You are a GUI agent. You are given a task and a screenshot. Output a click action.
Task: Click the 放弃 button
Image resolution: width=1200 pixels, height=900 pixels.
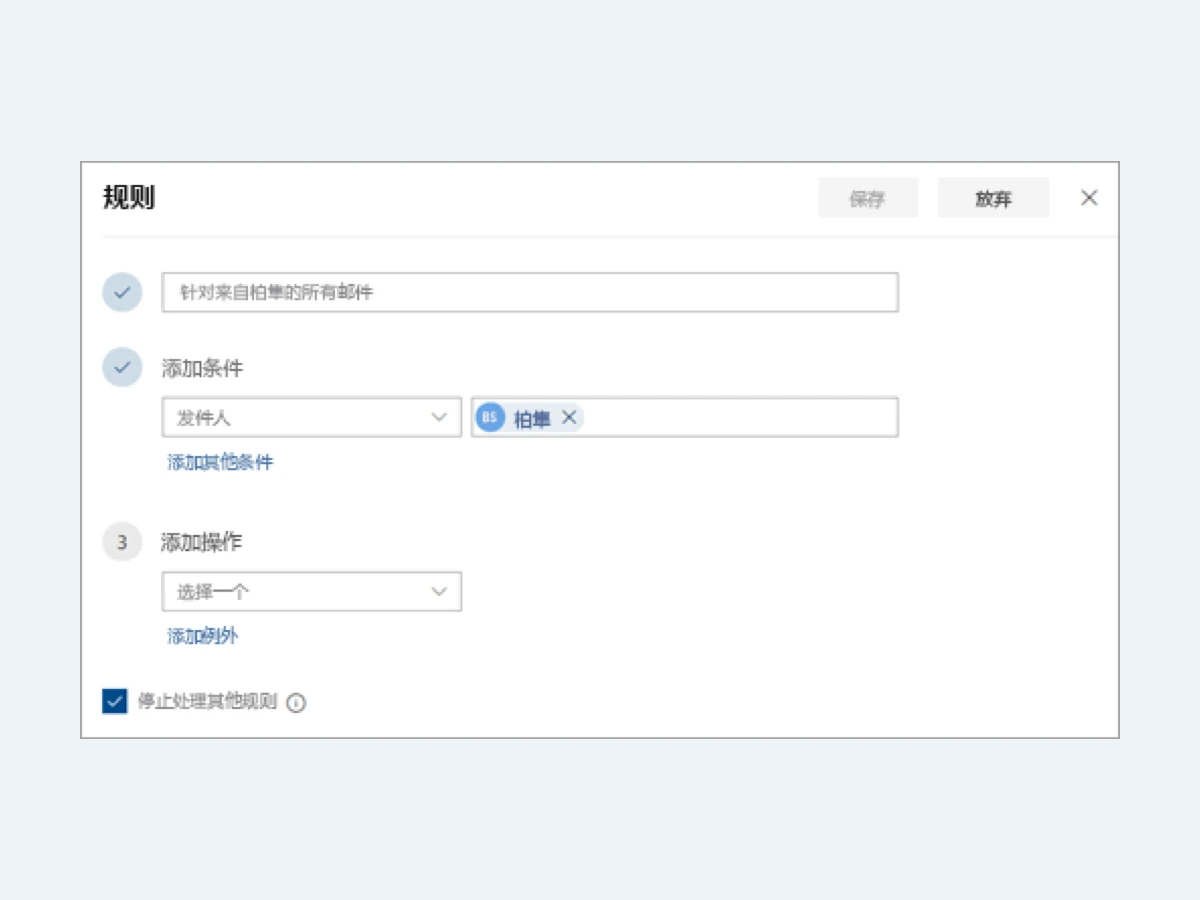pyautogui.click(x=993, y=198)
